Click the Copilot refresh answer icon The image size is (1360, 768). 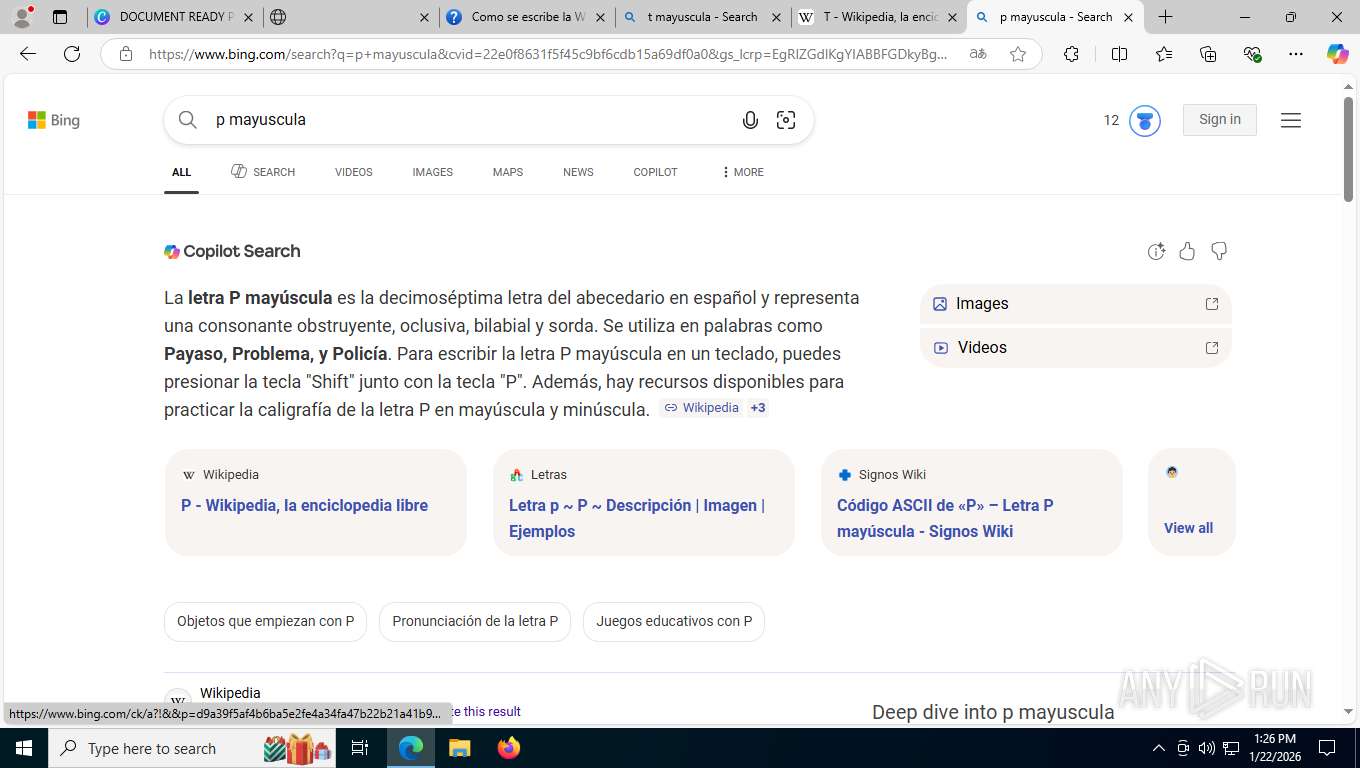[1156, 252]
